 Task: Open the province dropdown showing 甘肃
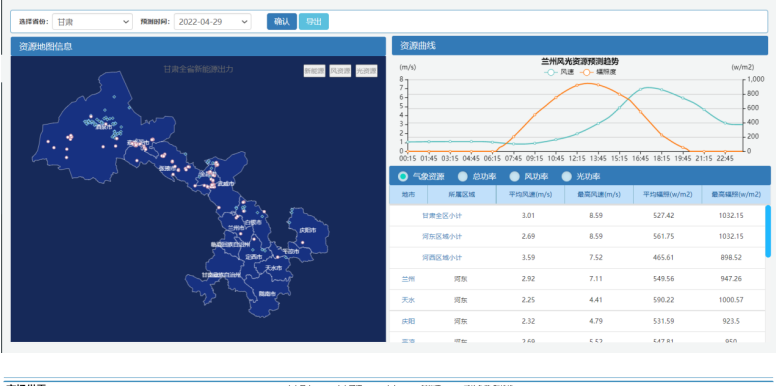coord(93,22)
